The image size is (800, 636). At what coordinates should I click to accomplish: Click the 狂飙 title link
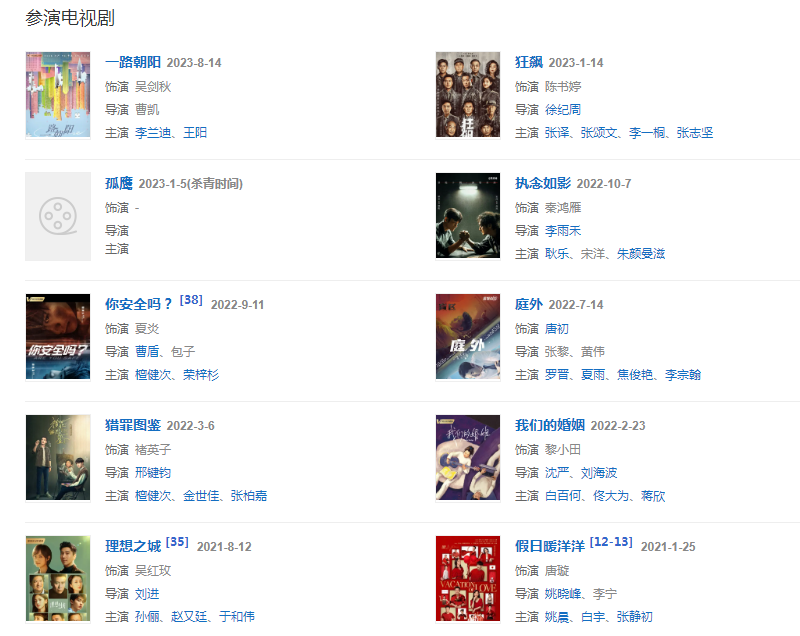529,62
